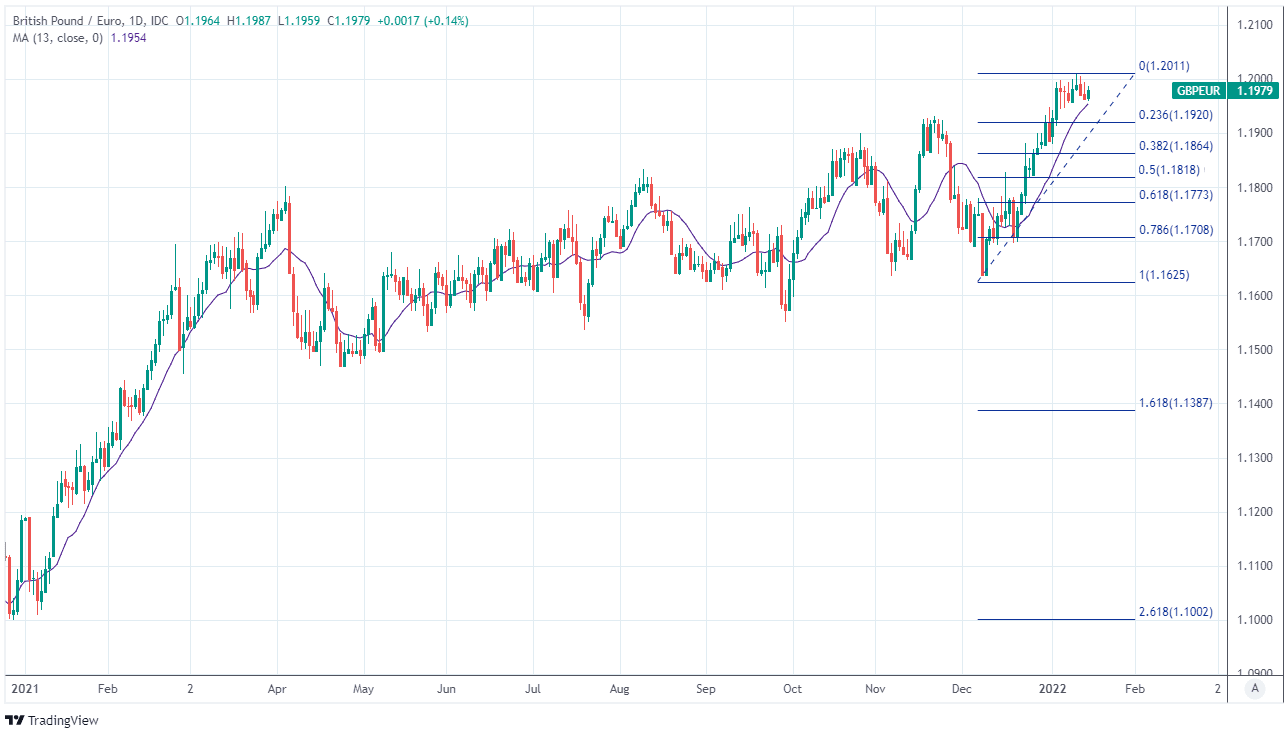Click the 1.1979 current price tag
This screenshot has width=1284, height=736.
click(1254, 91)
